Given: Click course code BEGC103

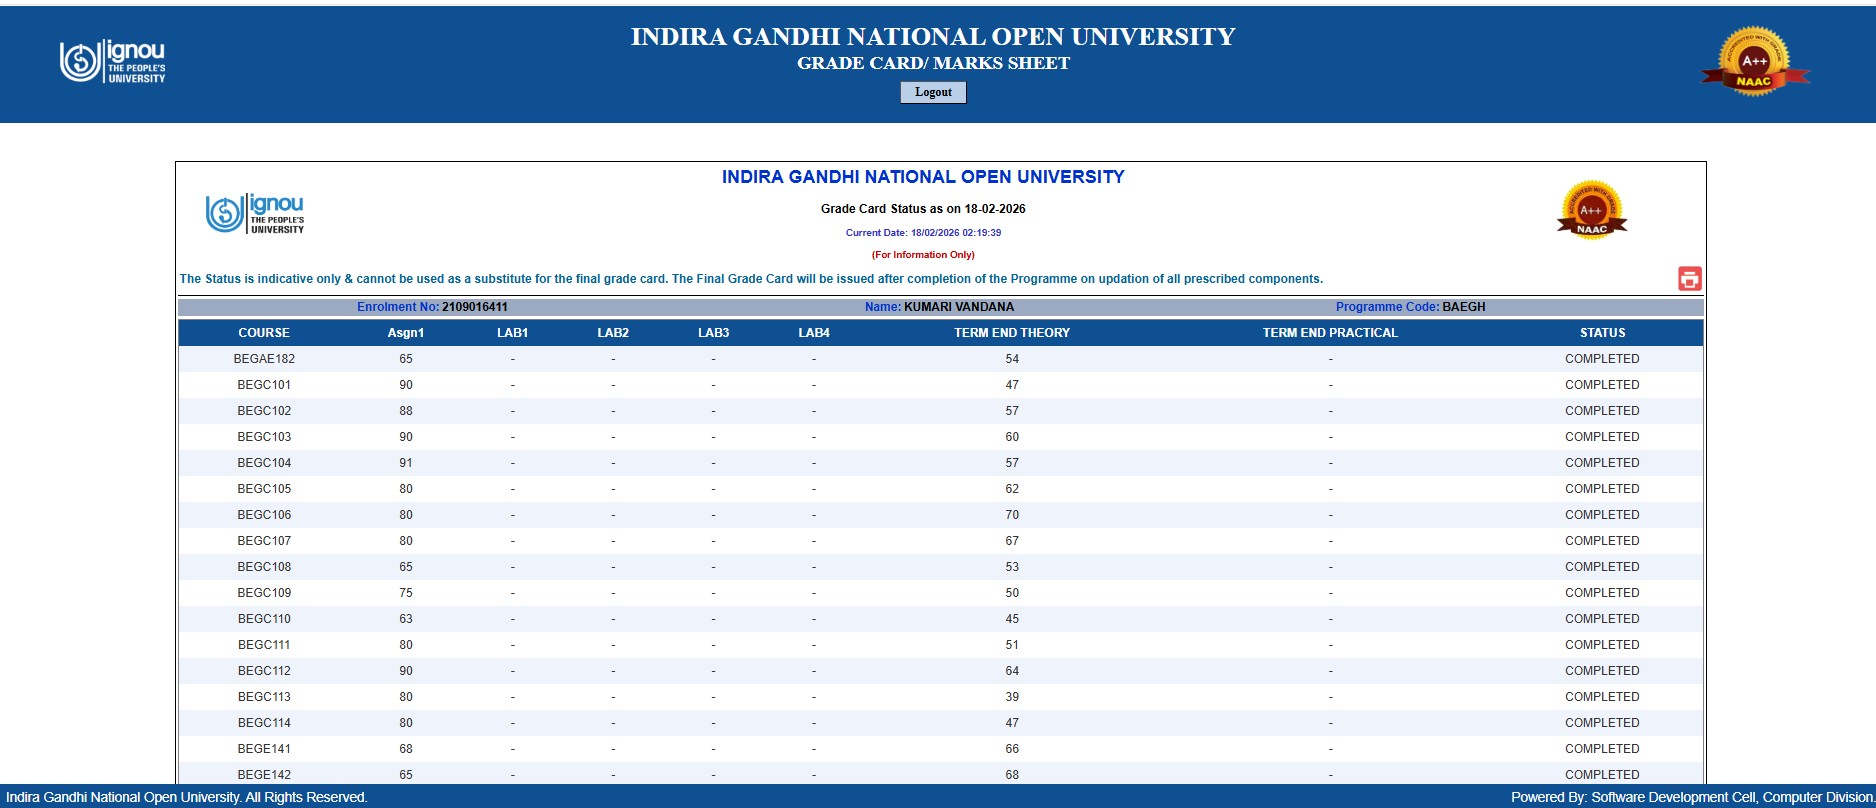Looking at the screenshot, I should click(x=264, y=437).
